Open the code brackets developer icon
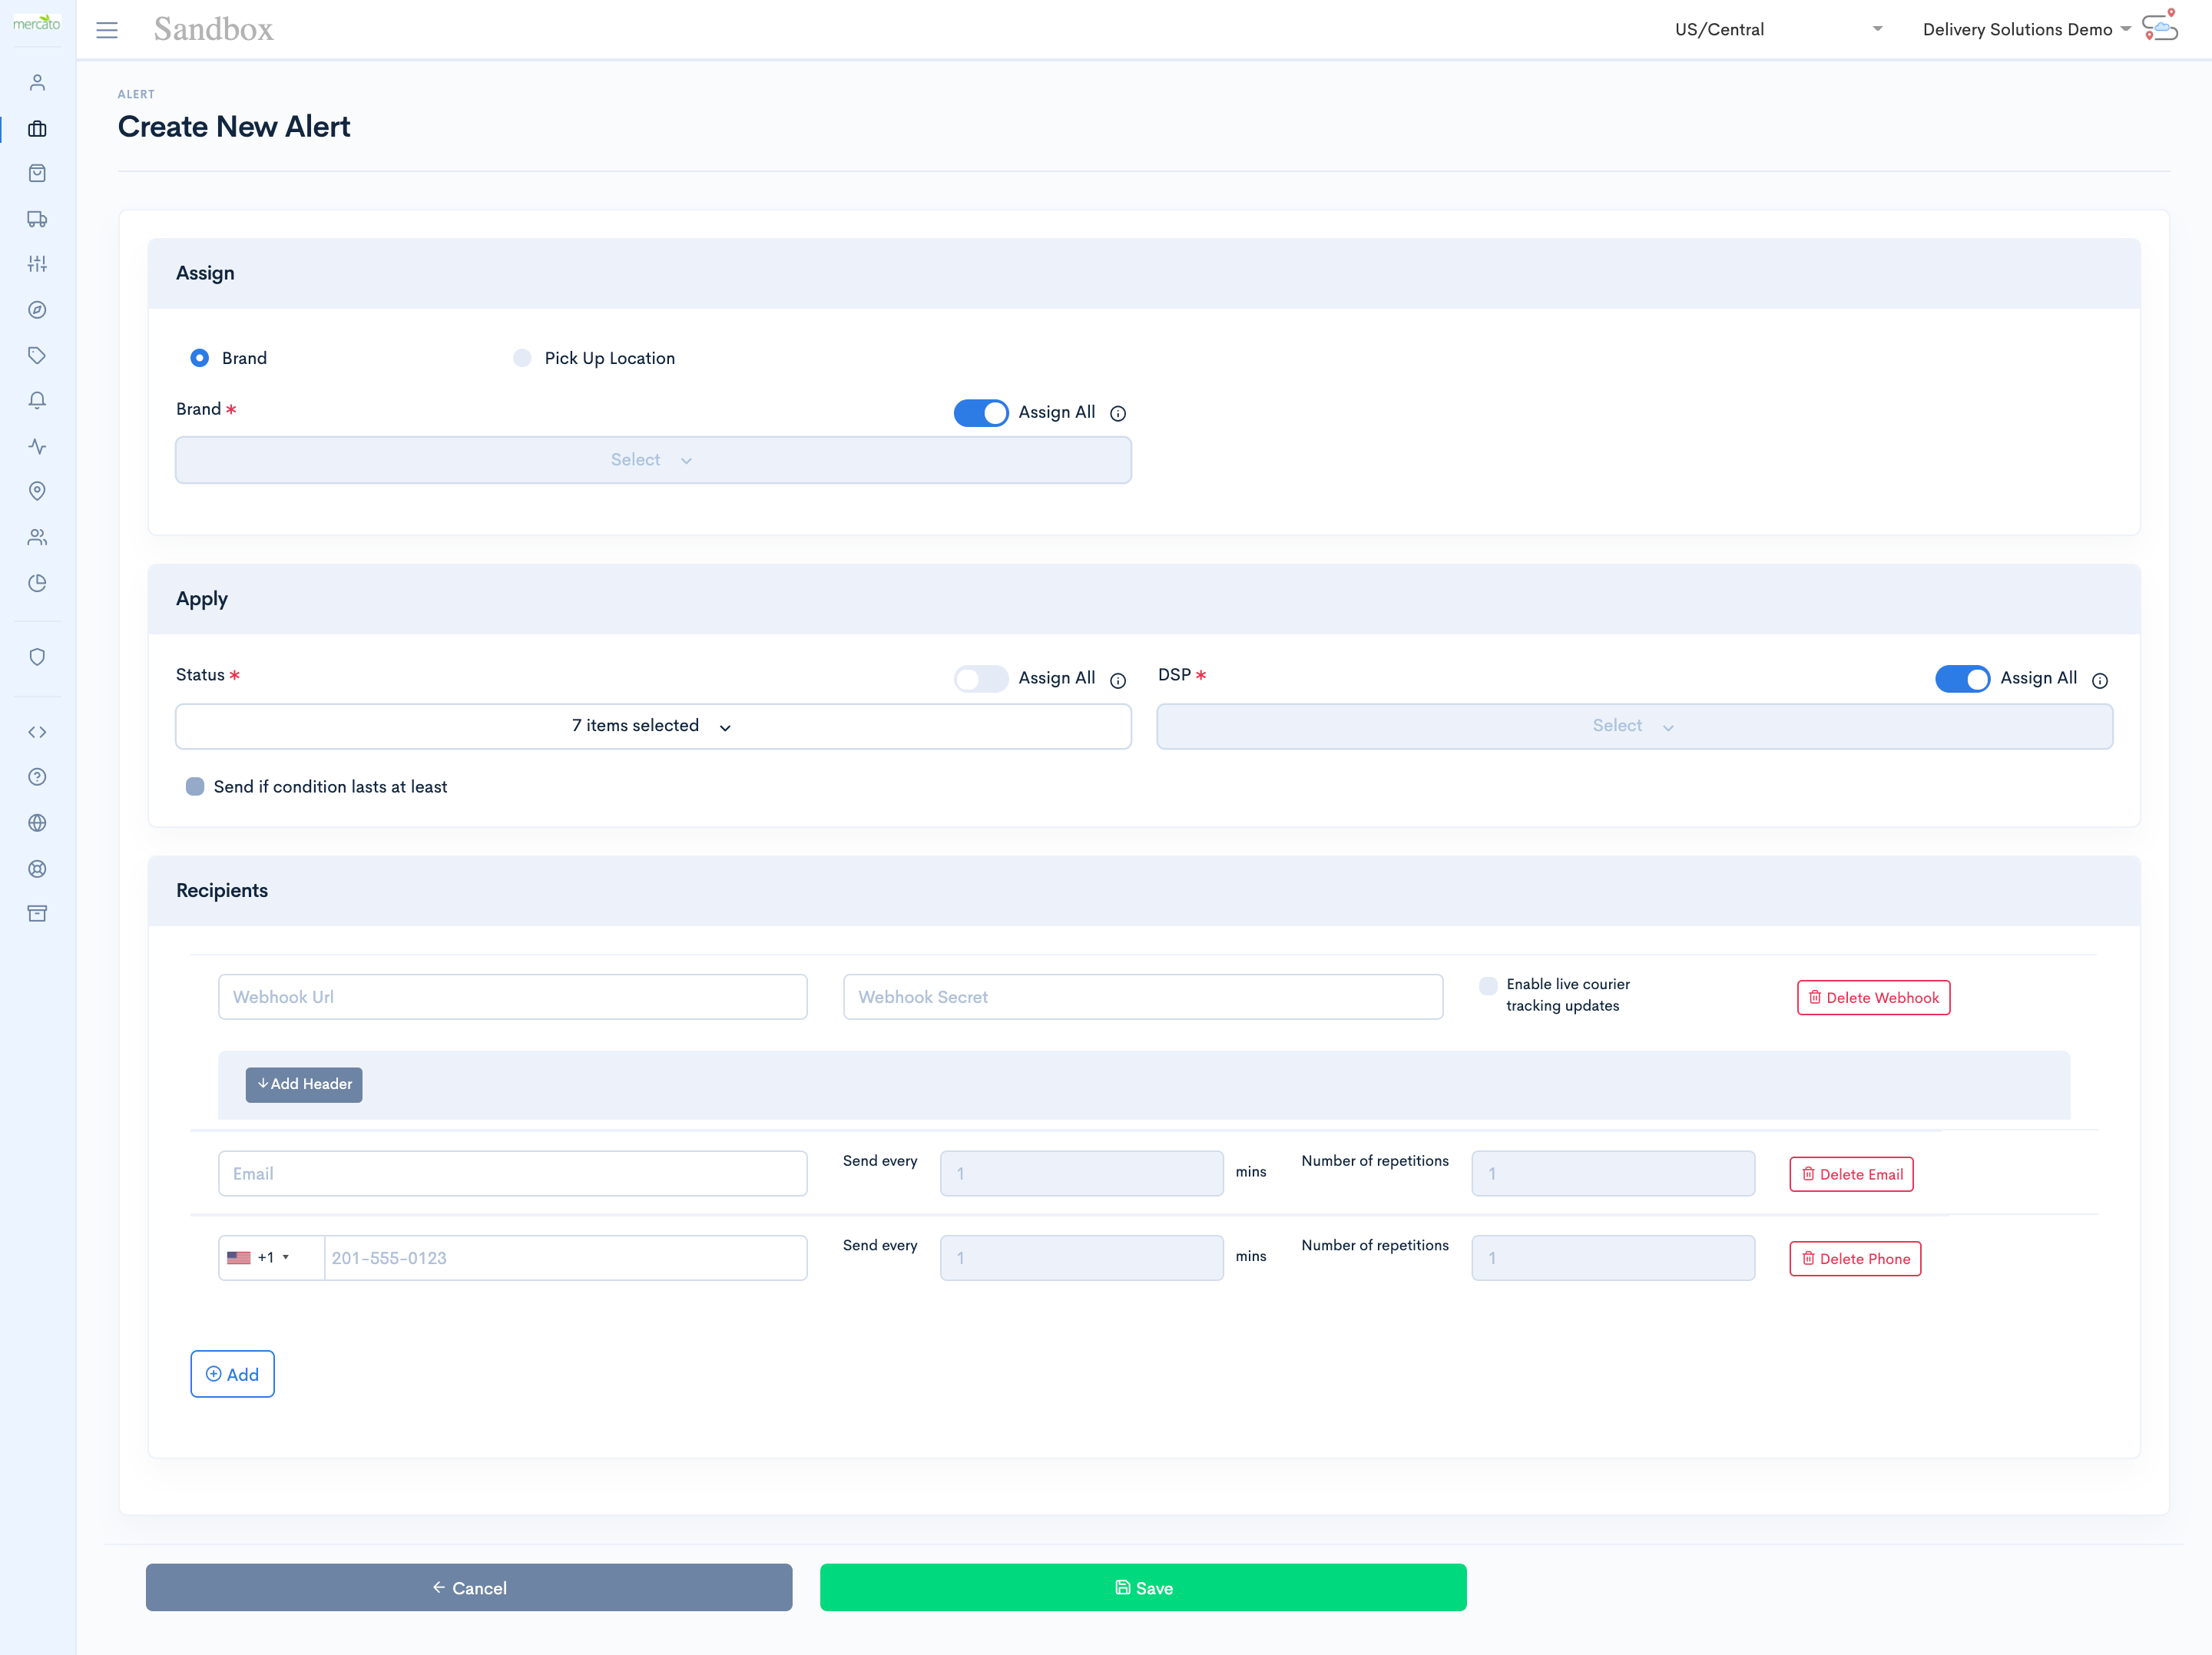 (37, 732)
